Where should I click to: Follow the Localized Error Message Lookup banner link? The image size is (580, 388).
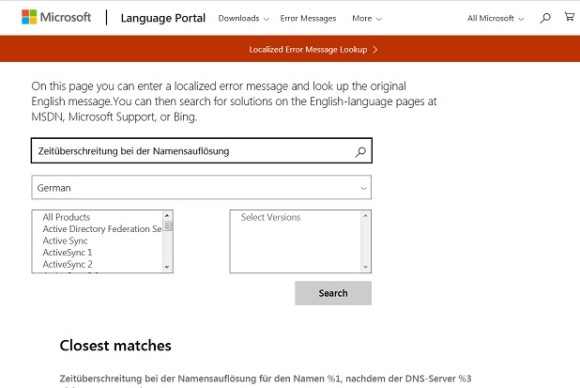313,50
